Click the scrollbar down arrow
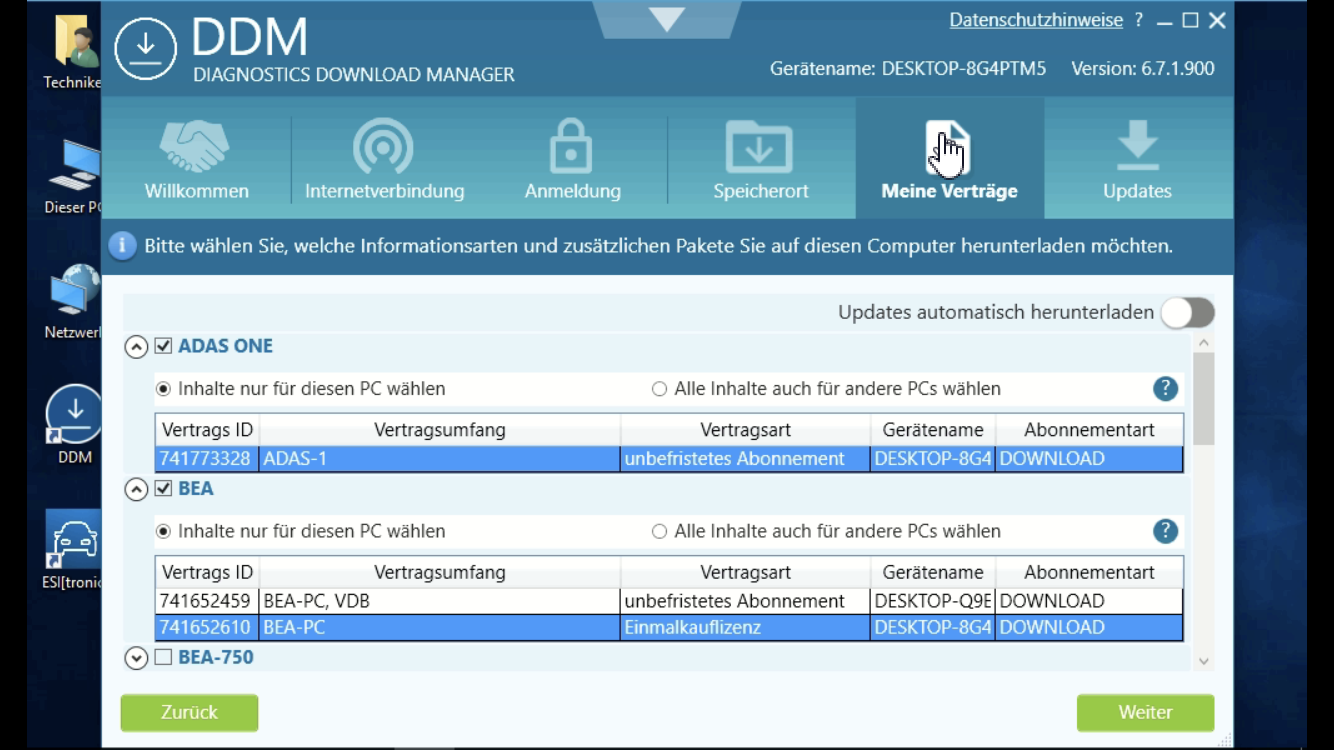Image resolution: width=1334 pixels, height=750 pixels. (x=1203, y=661)
